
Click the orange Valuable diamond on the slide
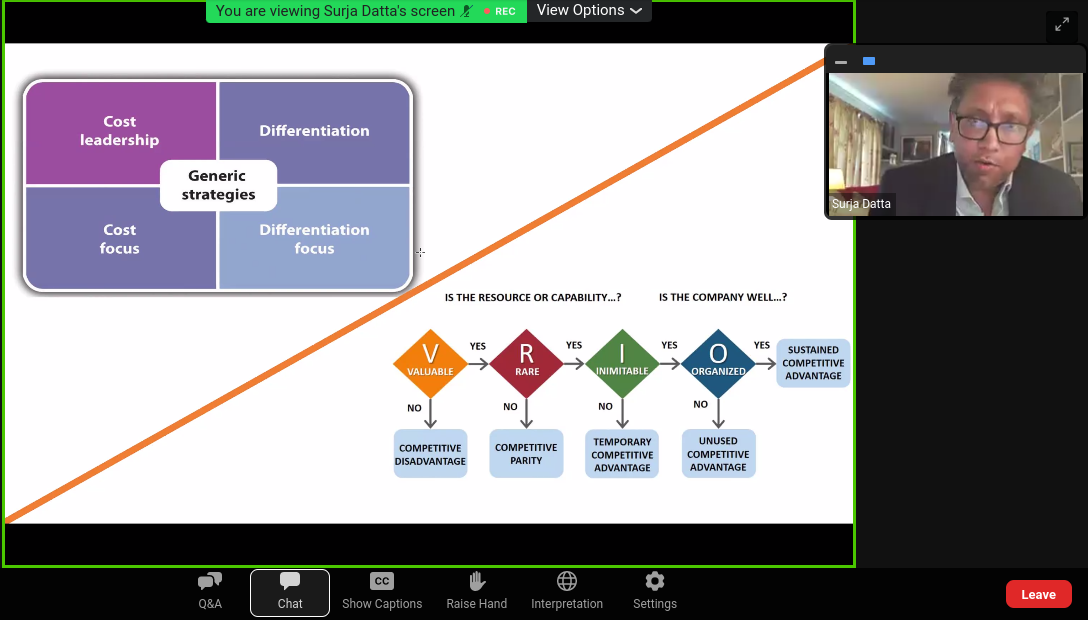coord(430,364)
